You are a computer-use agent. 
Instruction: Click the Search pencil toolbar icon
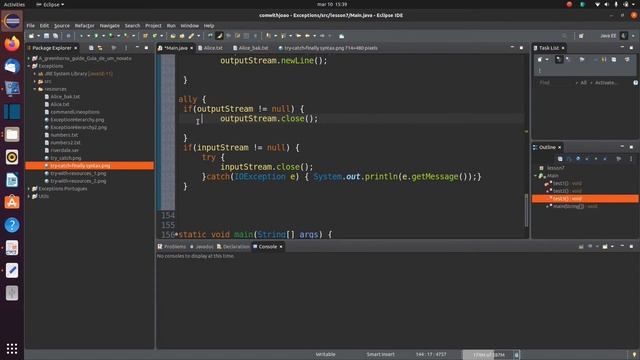coord(191,36)
